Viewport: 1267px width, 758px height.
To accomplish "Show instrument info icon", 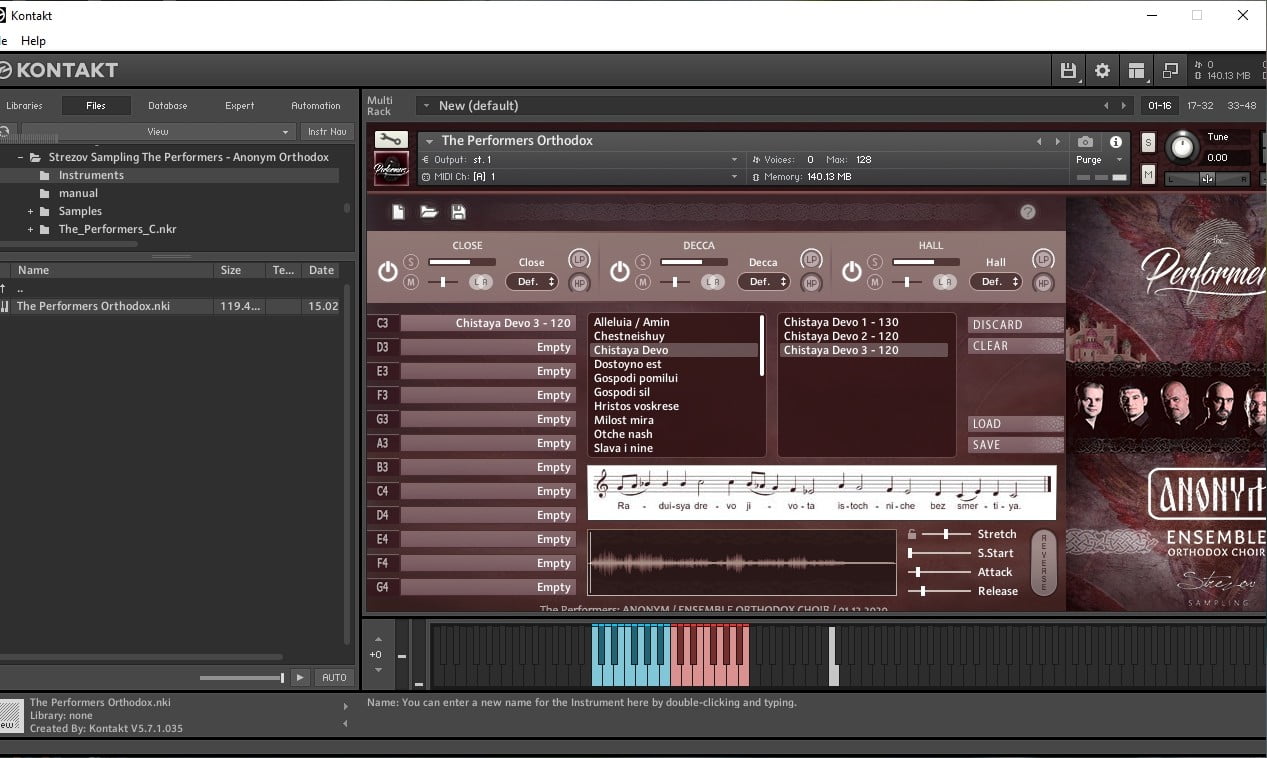I will point(1116,142).
